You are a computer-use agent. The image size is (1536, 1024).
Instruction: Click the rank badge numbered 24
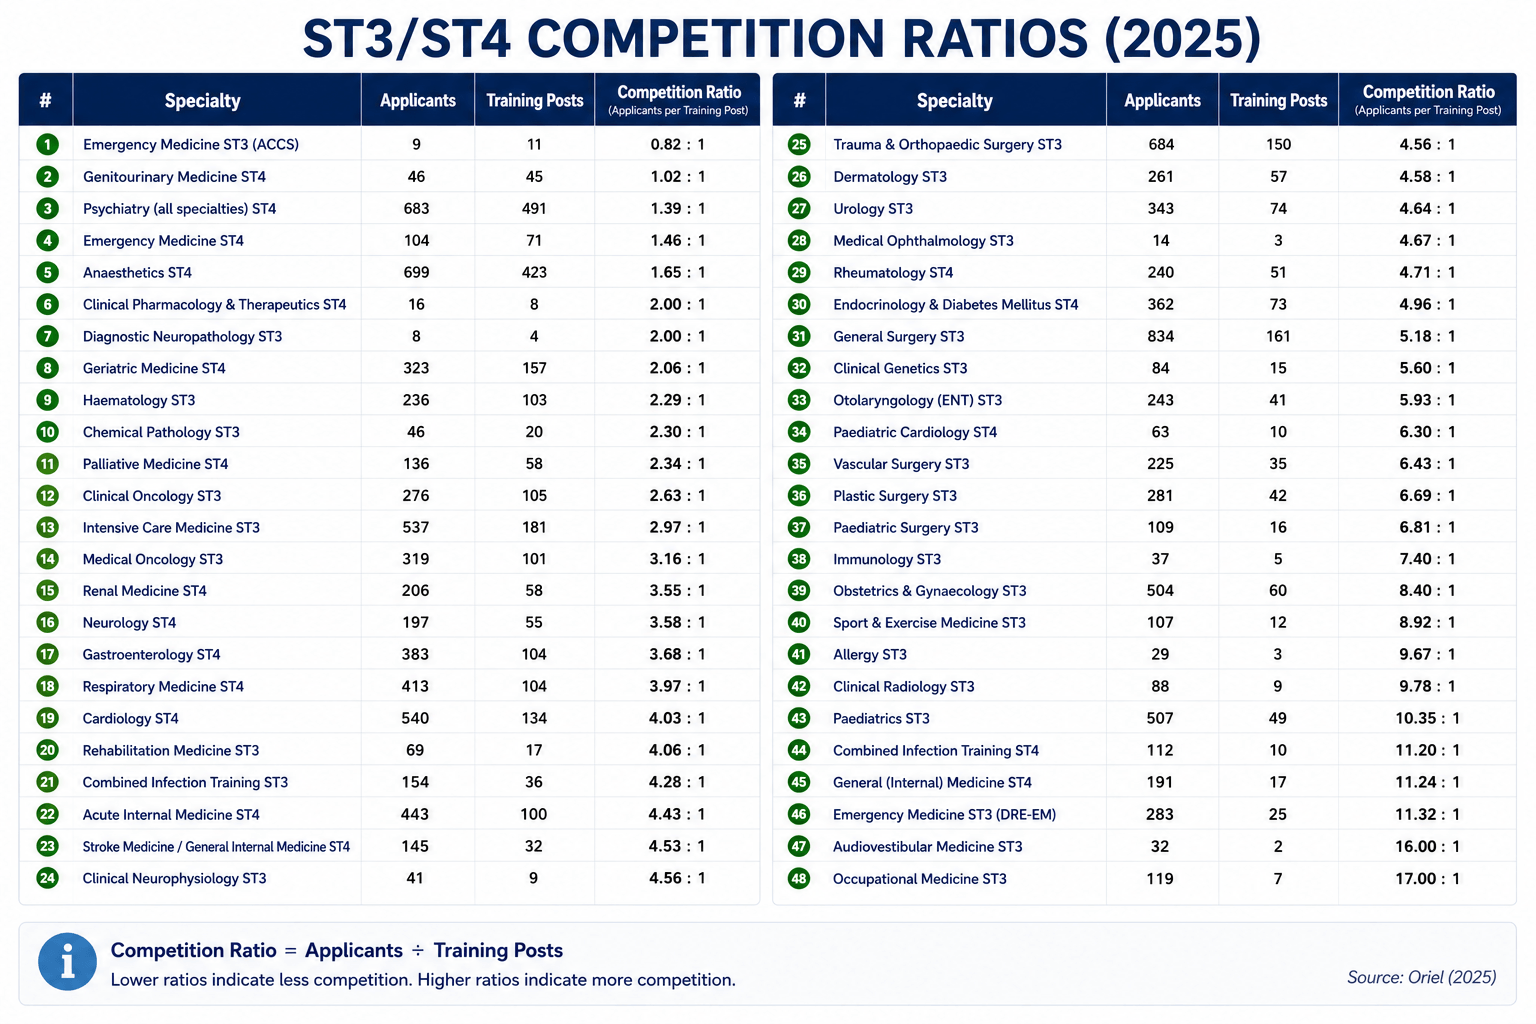click(47, 879)
